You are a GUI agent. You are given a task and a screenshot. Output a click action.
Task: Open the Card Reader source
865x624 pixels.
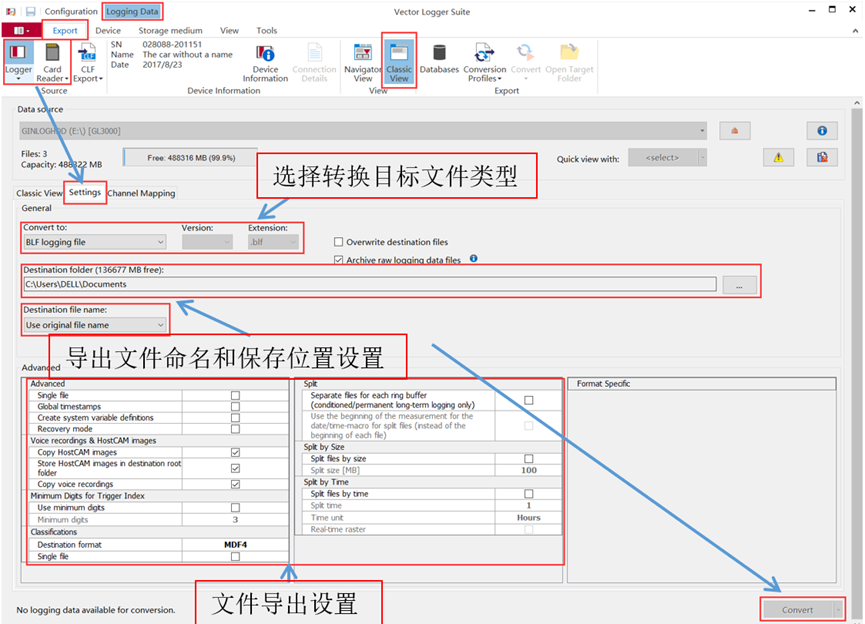[x=53, y=55]
